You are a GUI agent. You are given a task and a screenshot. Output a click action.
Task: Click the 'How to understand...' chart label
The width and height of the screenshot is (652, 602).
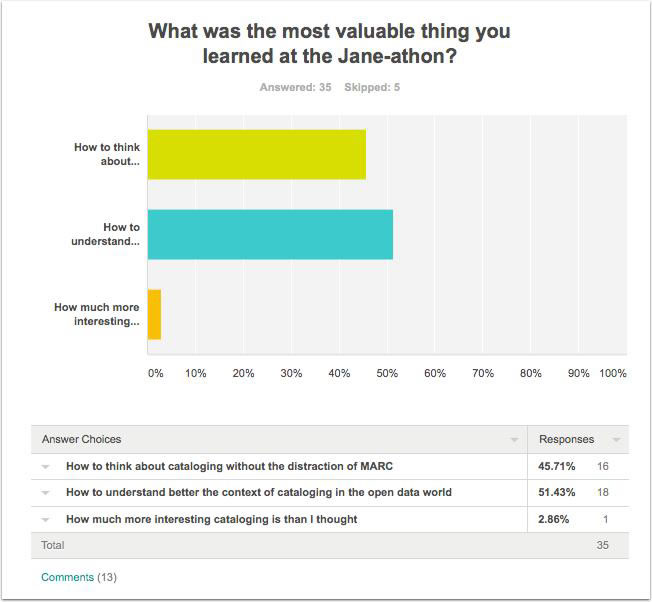pyautogui.click(x=105, y=234)
